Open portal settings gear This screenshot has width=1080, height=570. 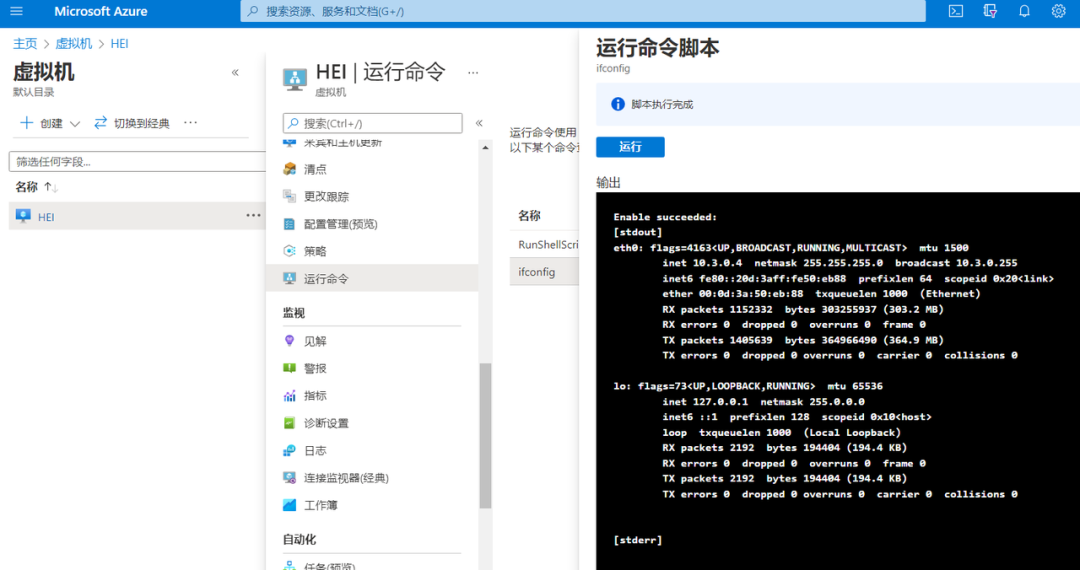[x=1059, y=11]
